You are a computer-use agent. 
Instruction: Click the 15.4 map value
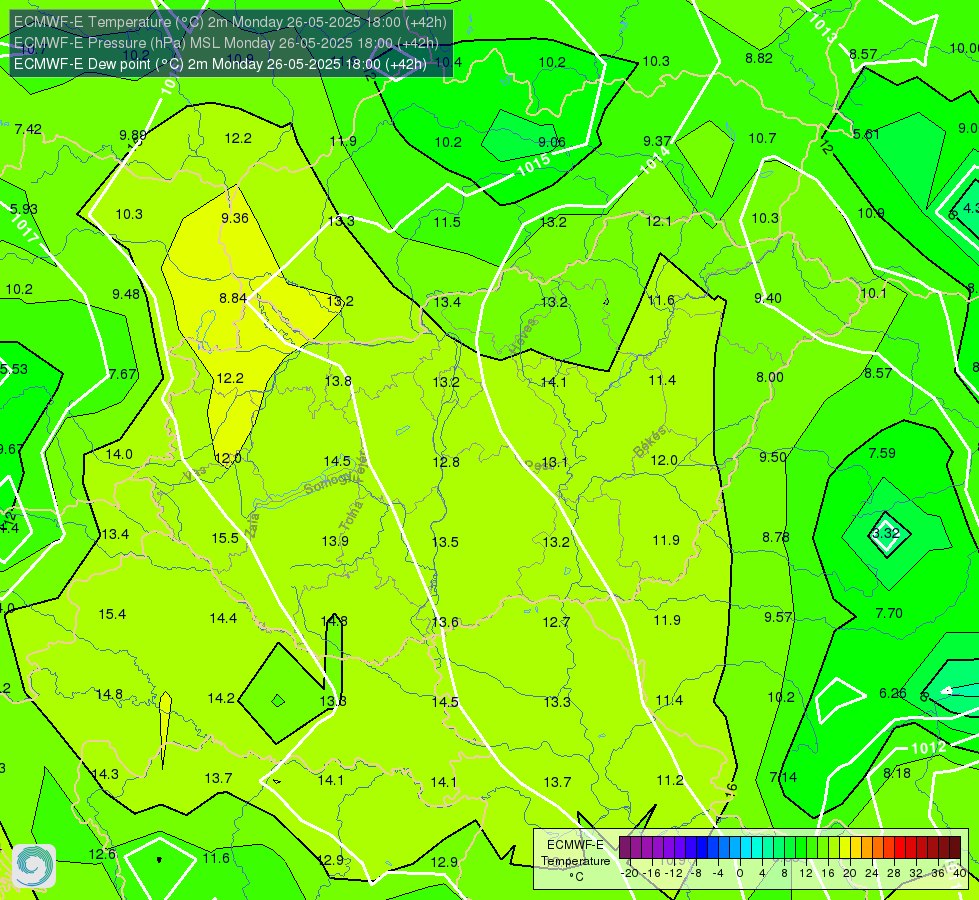(x=112, y=615)
